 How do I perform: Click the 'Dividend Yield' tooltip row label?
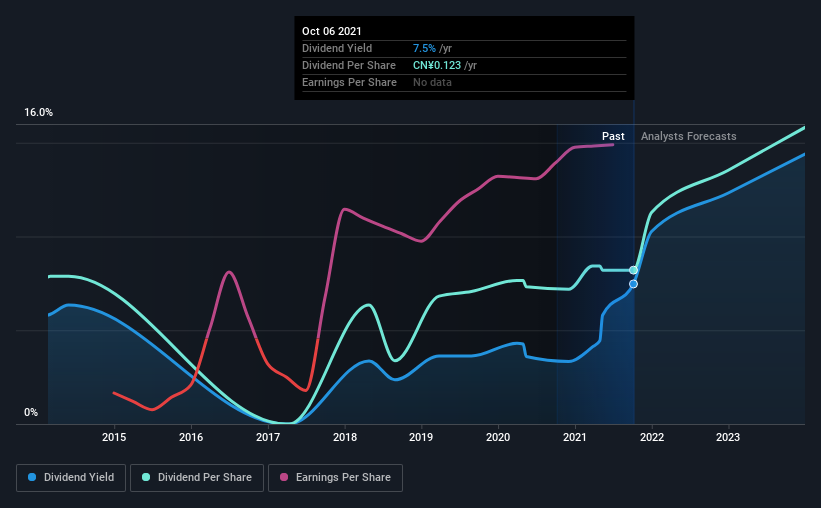[x=337, y=48]
